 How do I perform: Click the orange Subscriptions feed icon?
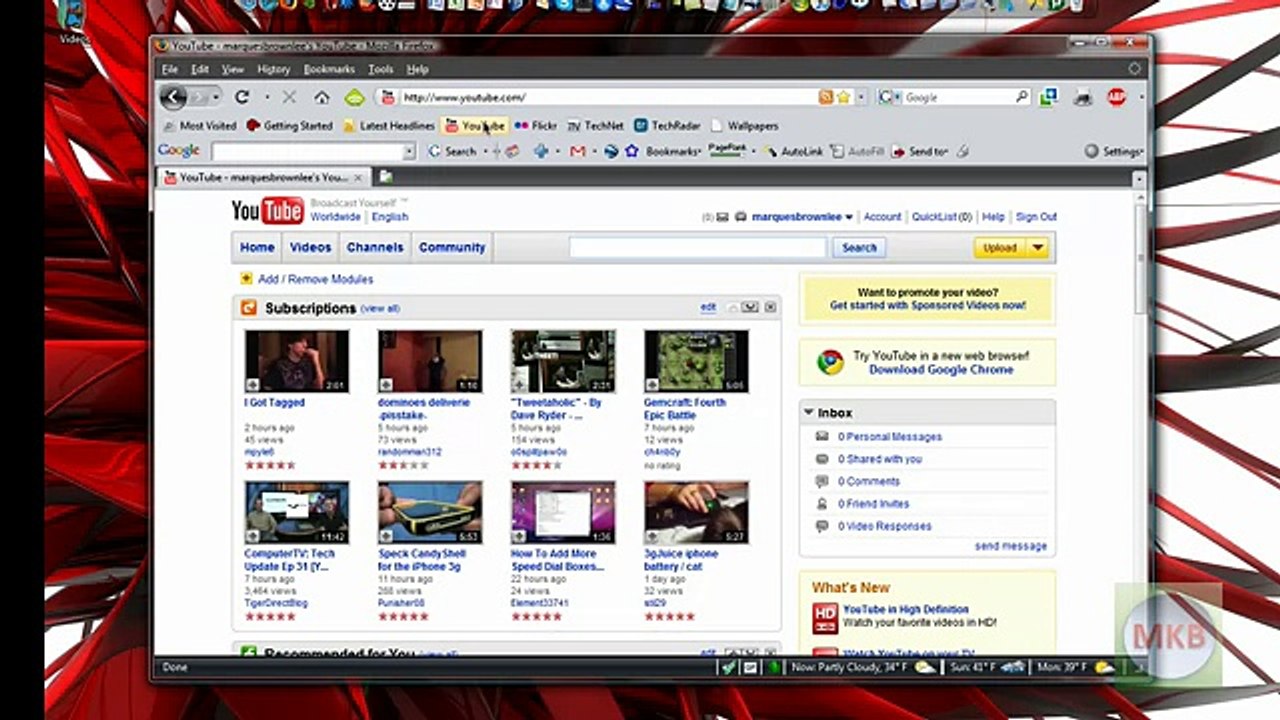(249, 308)
